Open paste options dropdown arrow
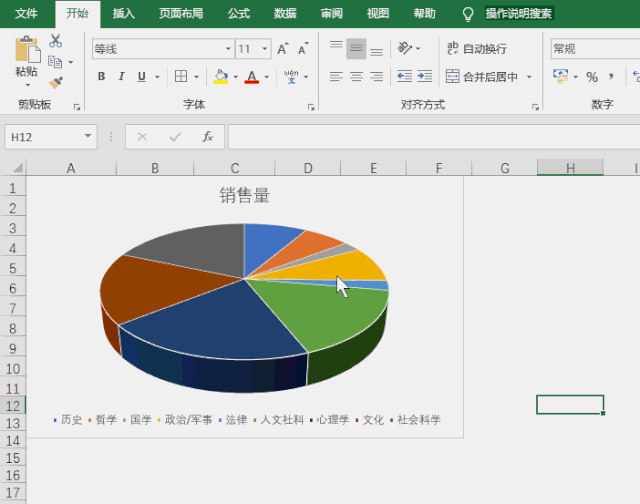Viewport: 640px width, 504px height. point(28,85)
